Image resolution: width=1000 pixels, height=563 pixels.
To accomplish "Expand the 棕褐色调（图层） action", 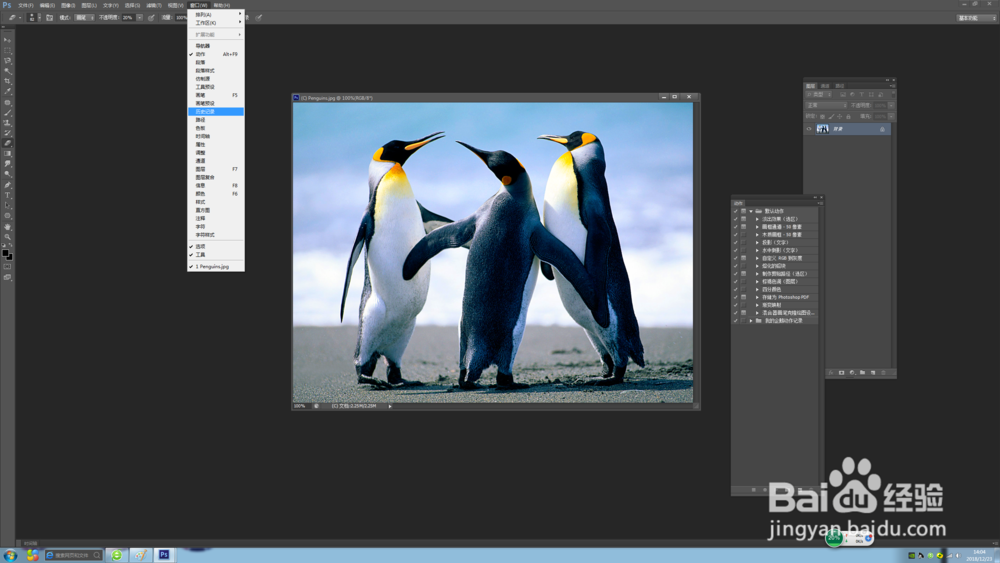I will pyautogui.click(x=758, y=281).
